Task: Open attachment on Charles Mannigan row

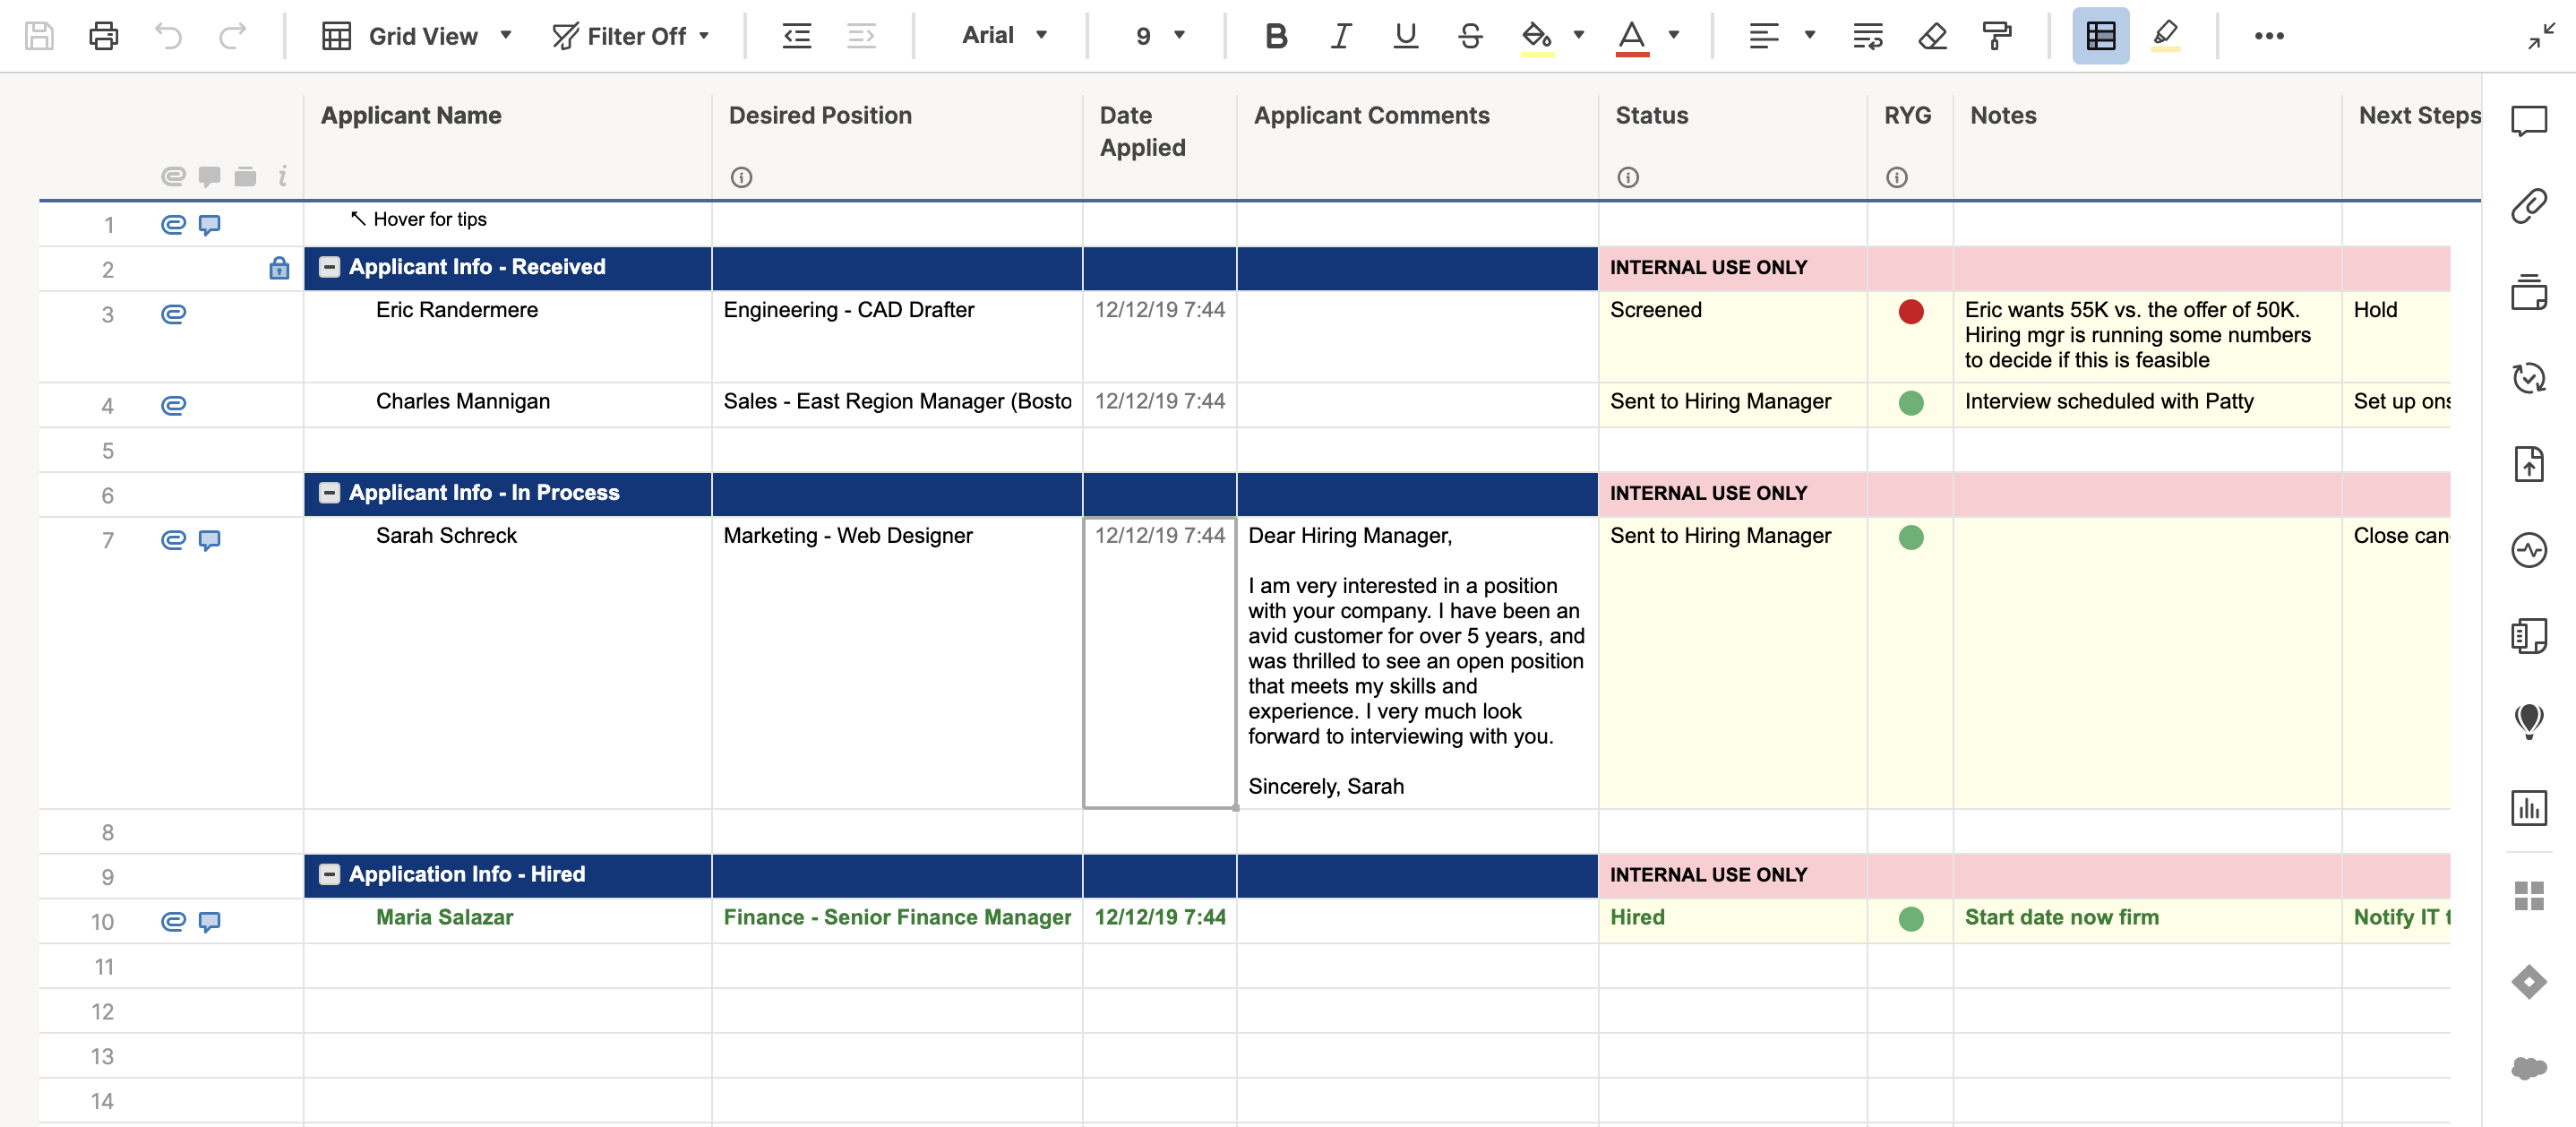Action: click(173, 405)
